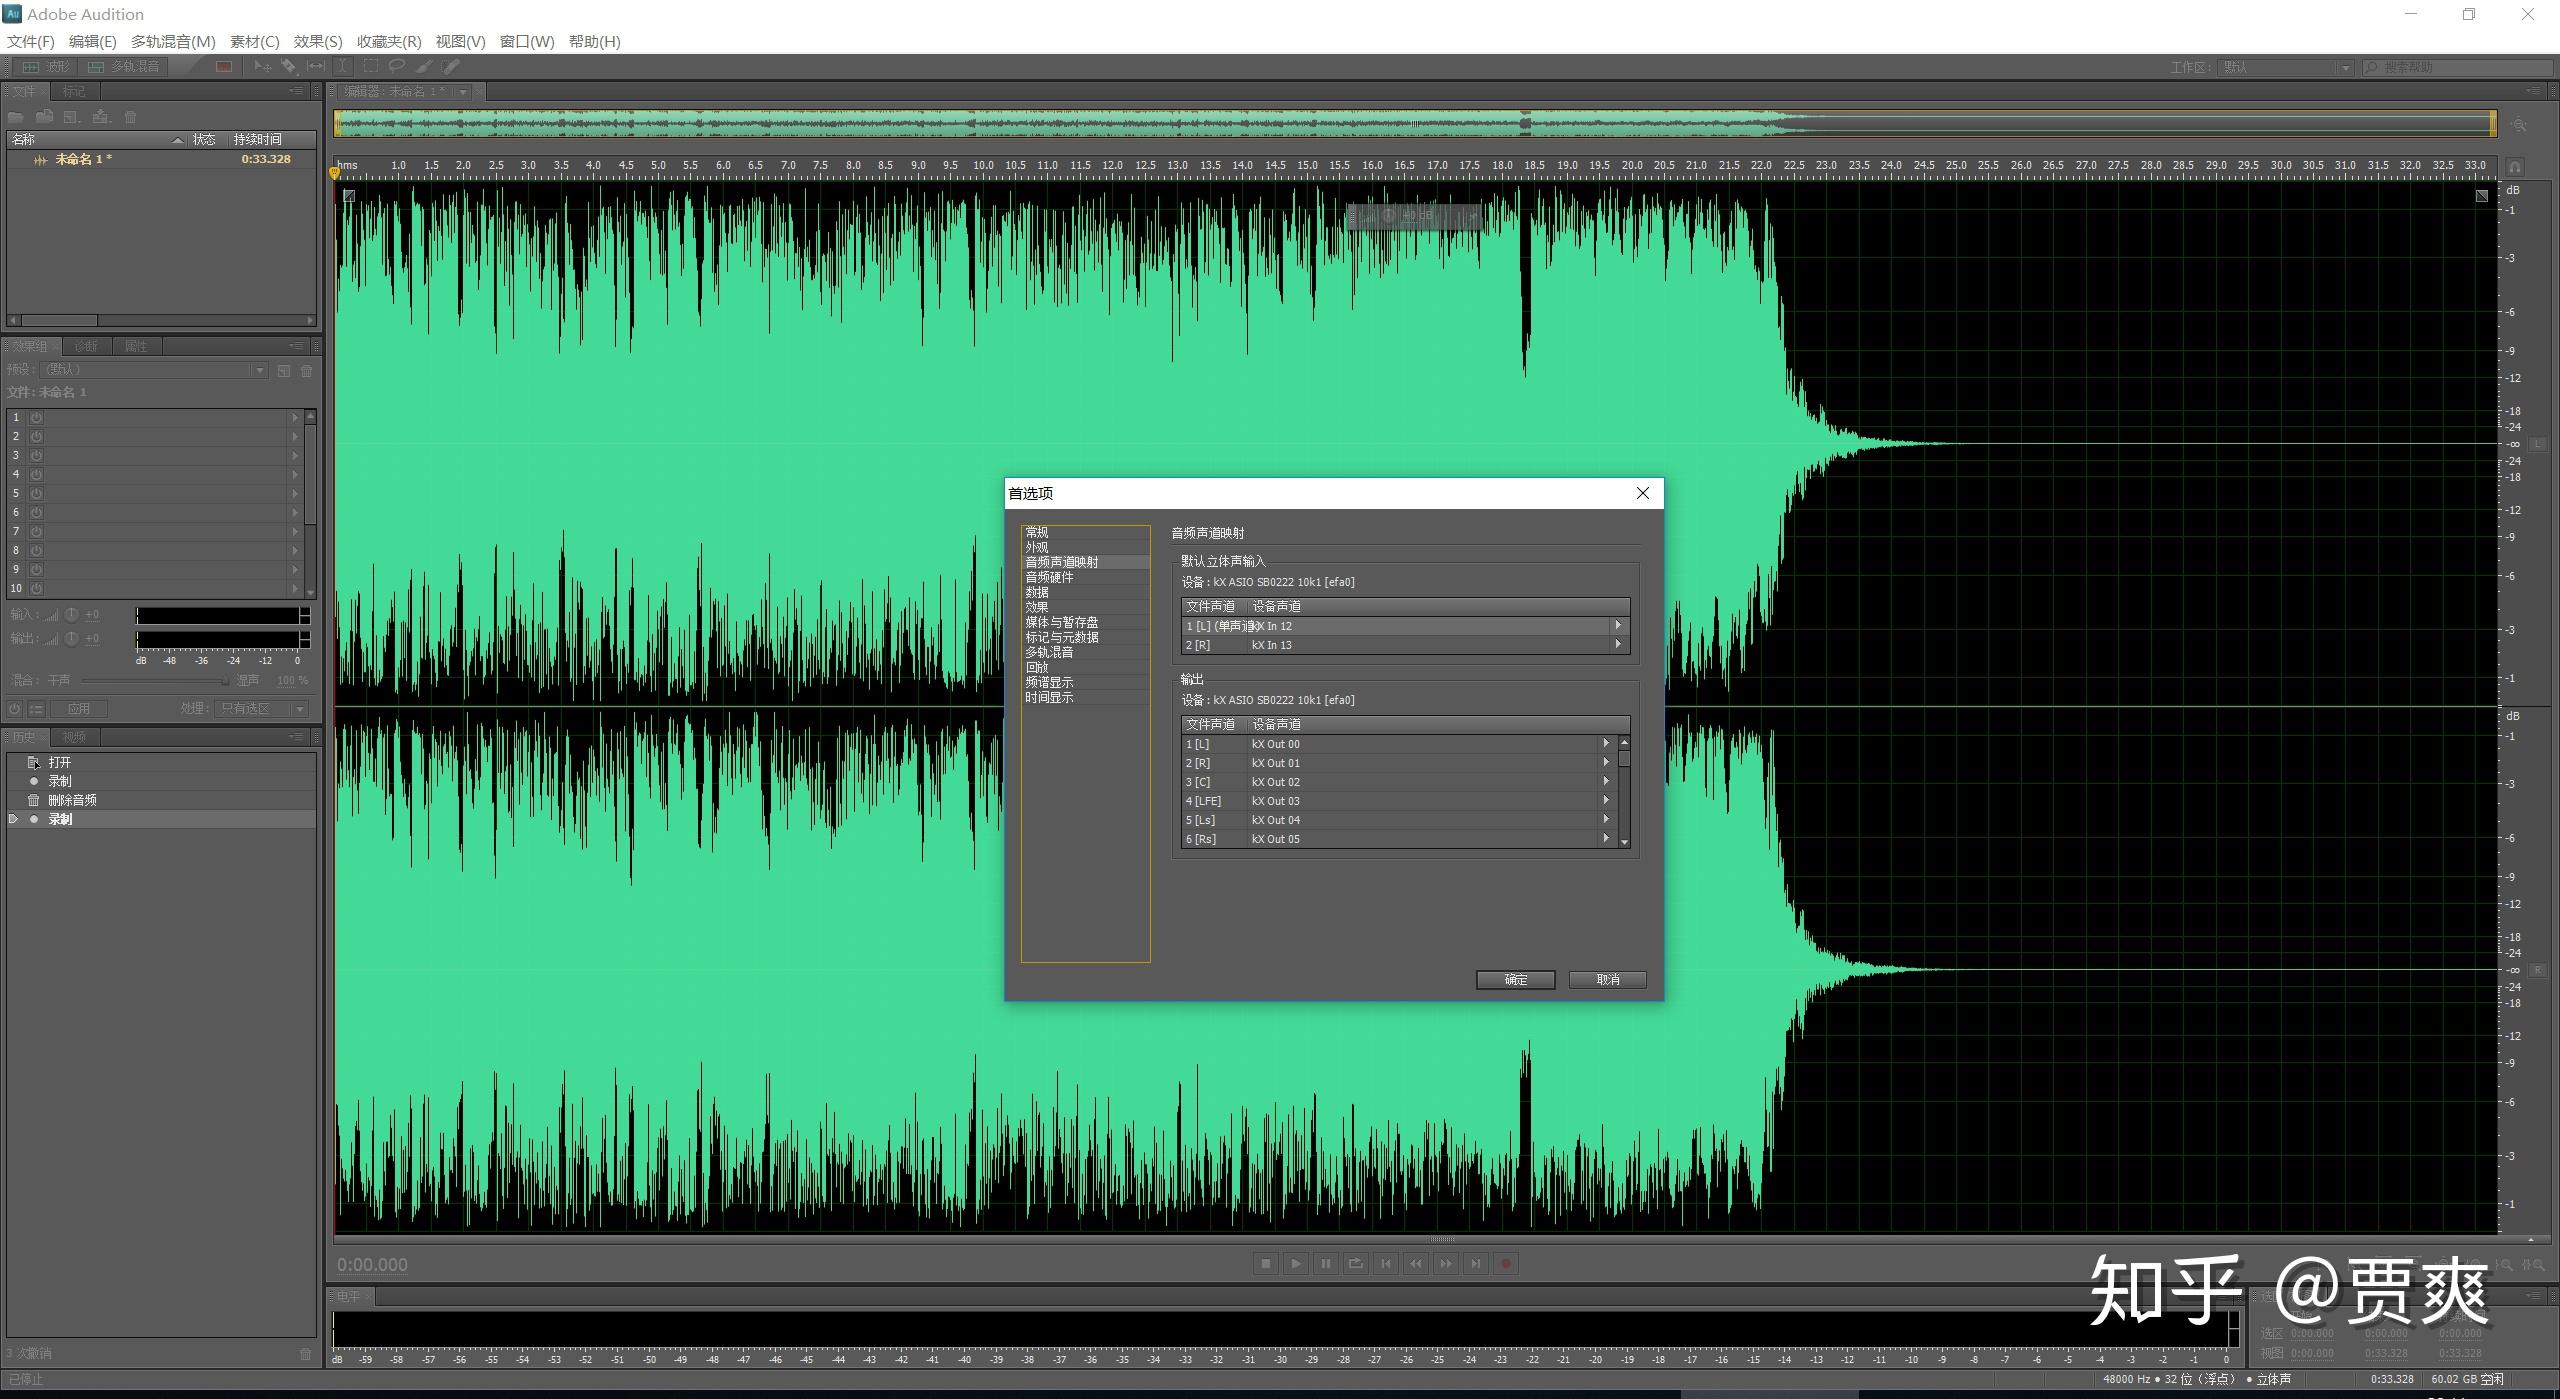Image resolution: width=2560 pixels, height=1399 pixels.
Task: Open the 文件(F) menu
Action: [x=31, y=41]
